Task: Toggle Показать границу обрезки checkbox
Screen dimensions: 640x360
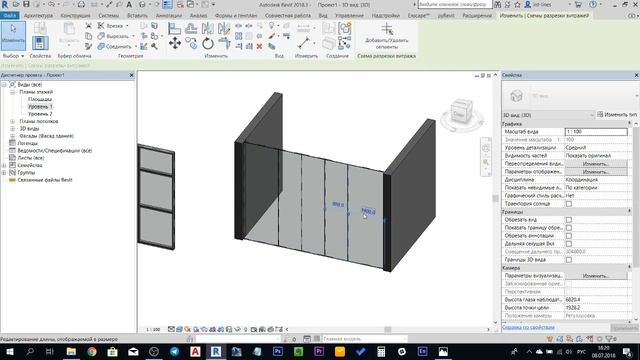Action: 569,228
